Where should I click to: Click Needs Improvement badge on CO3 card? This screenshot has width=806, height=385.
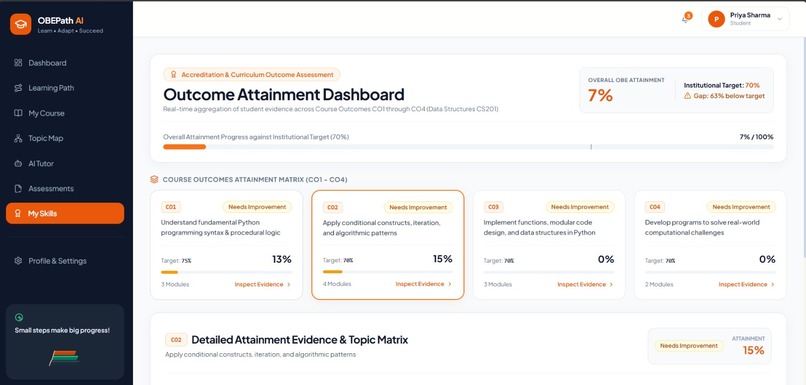point(580,207)
